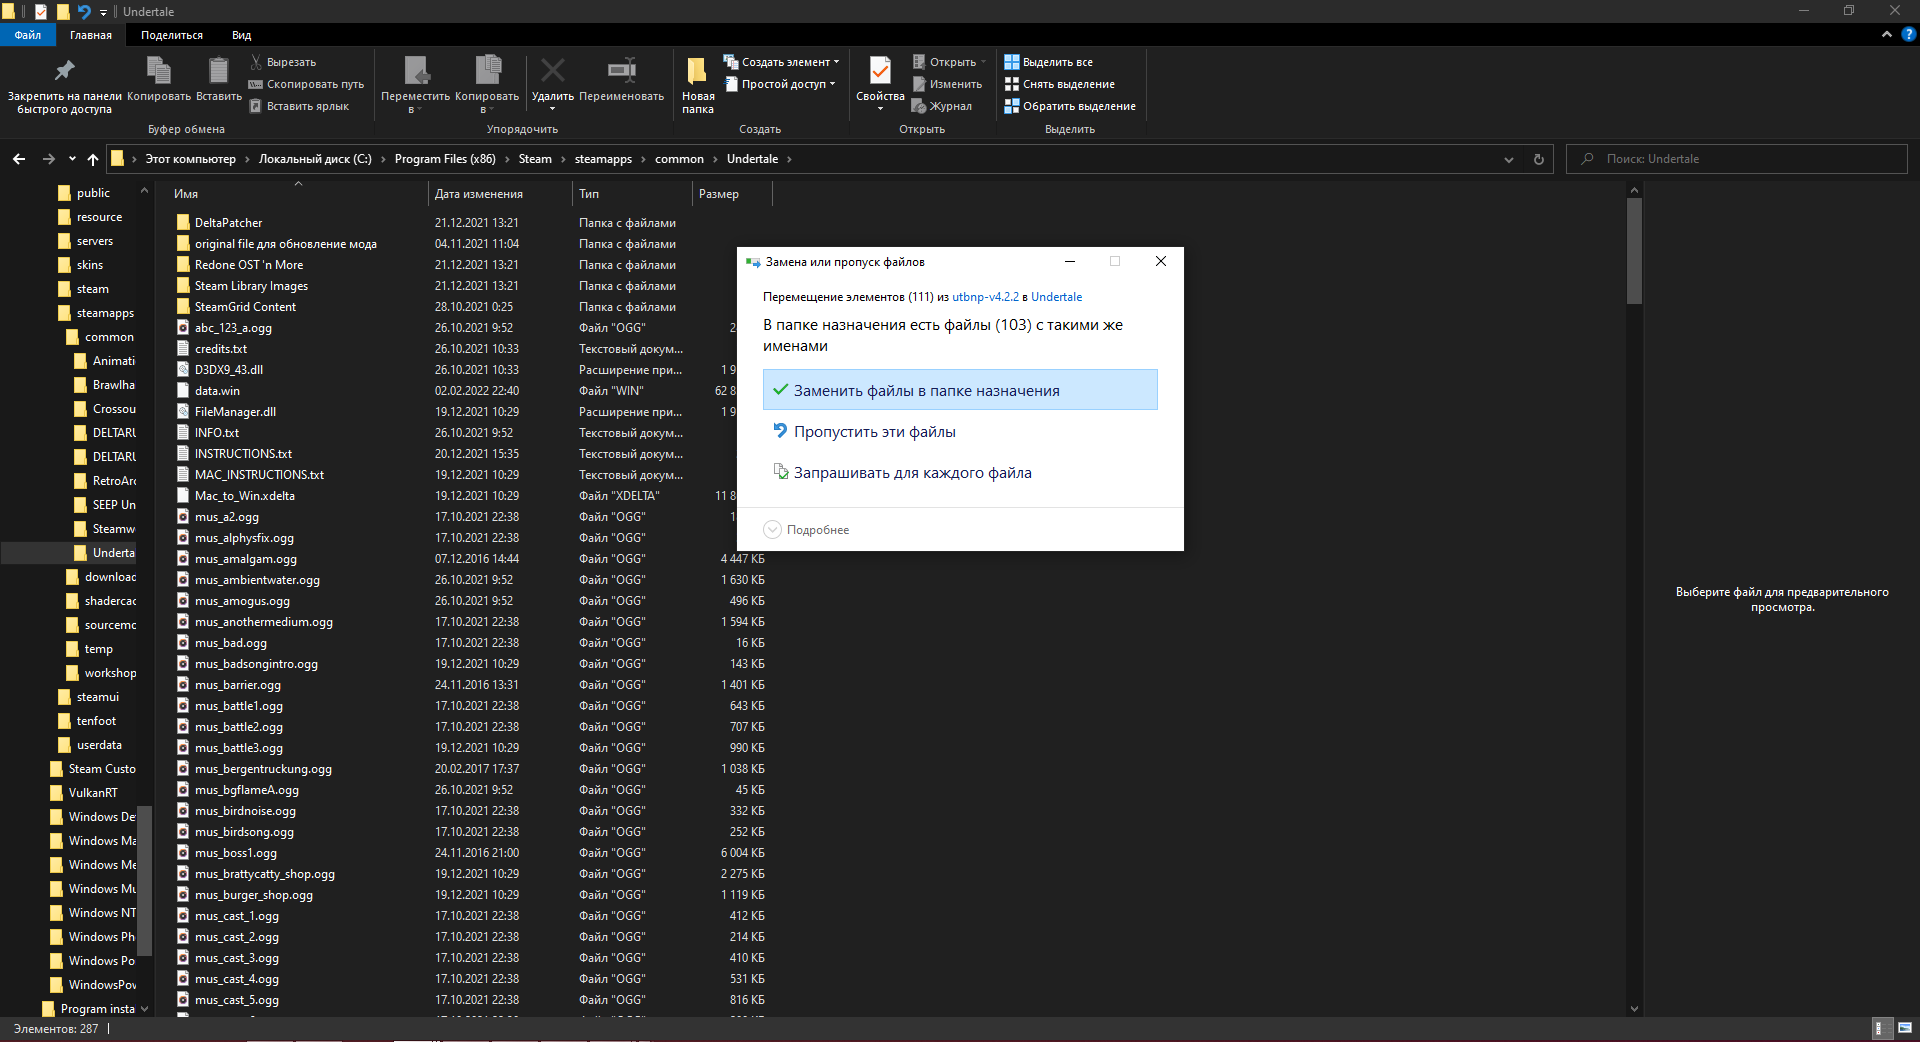Screen dimensions: 1920x1042
Task: Switch to large thumbnails view in status bar
Action: [1905, 1028]
